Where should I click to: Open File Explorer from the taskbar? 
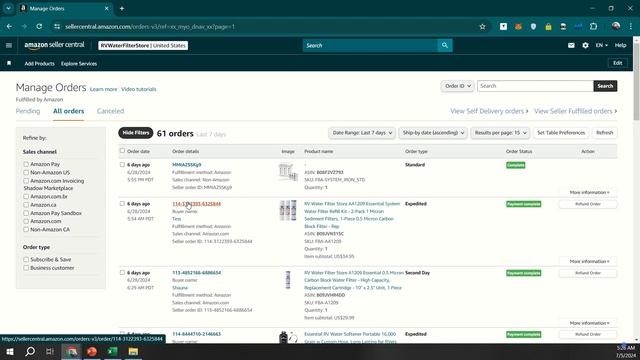pos(133,351)
